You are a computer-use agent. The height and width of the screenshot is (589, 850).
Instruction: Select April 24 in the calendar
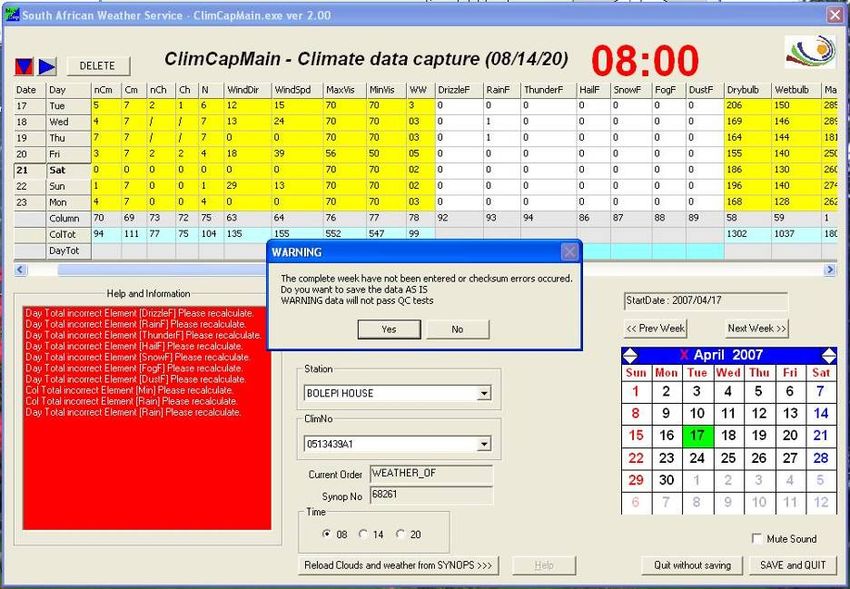coord(697,458)
